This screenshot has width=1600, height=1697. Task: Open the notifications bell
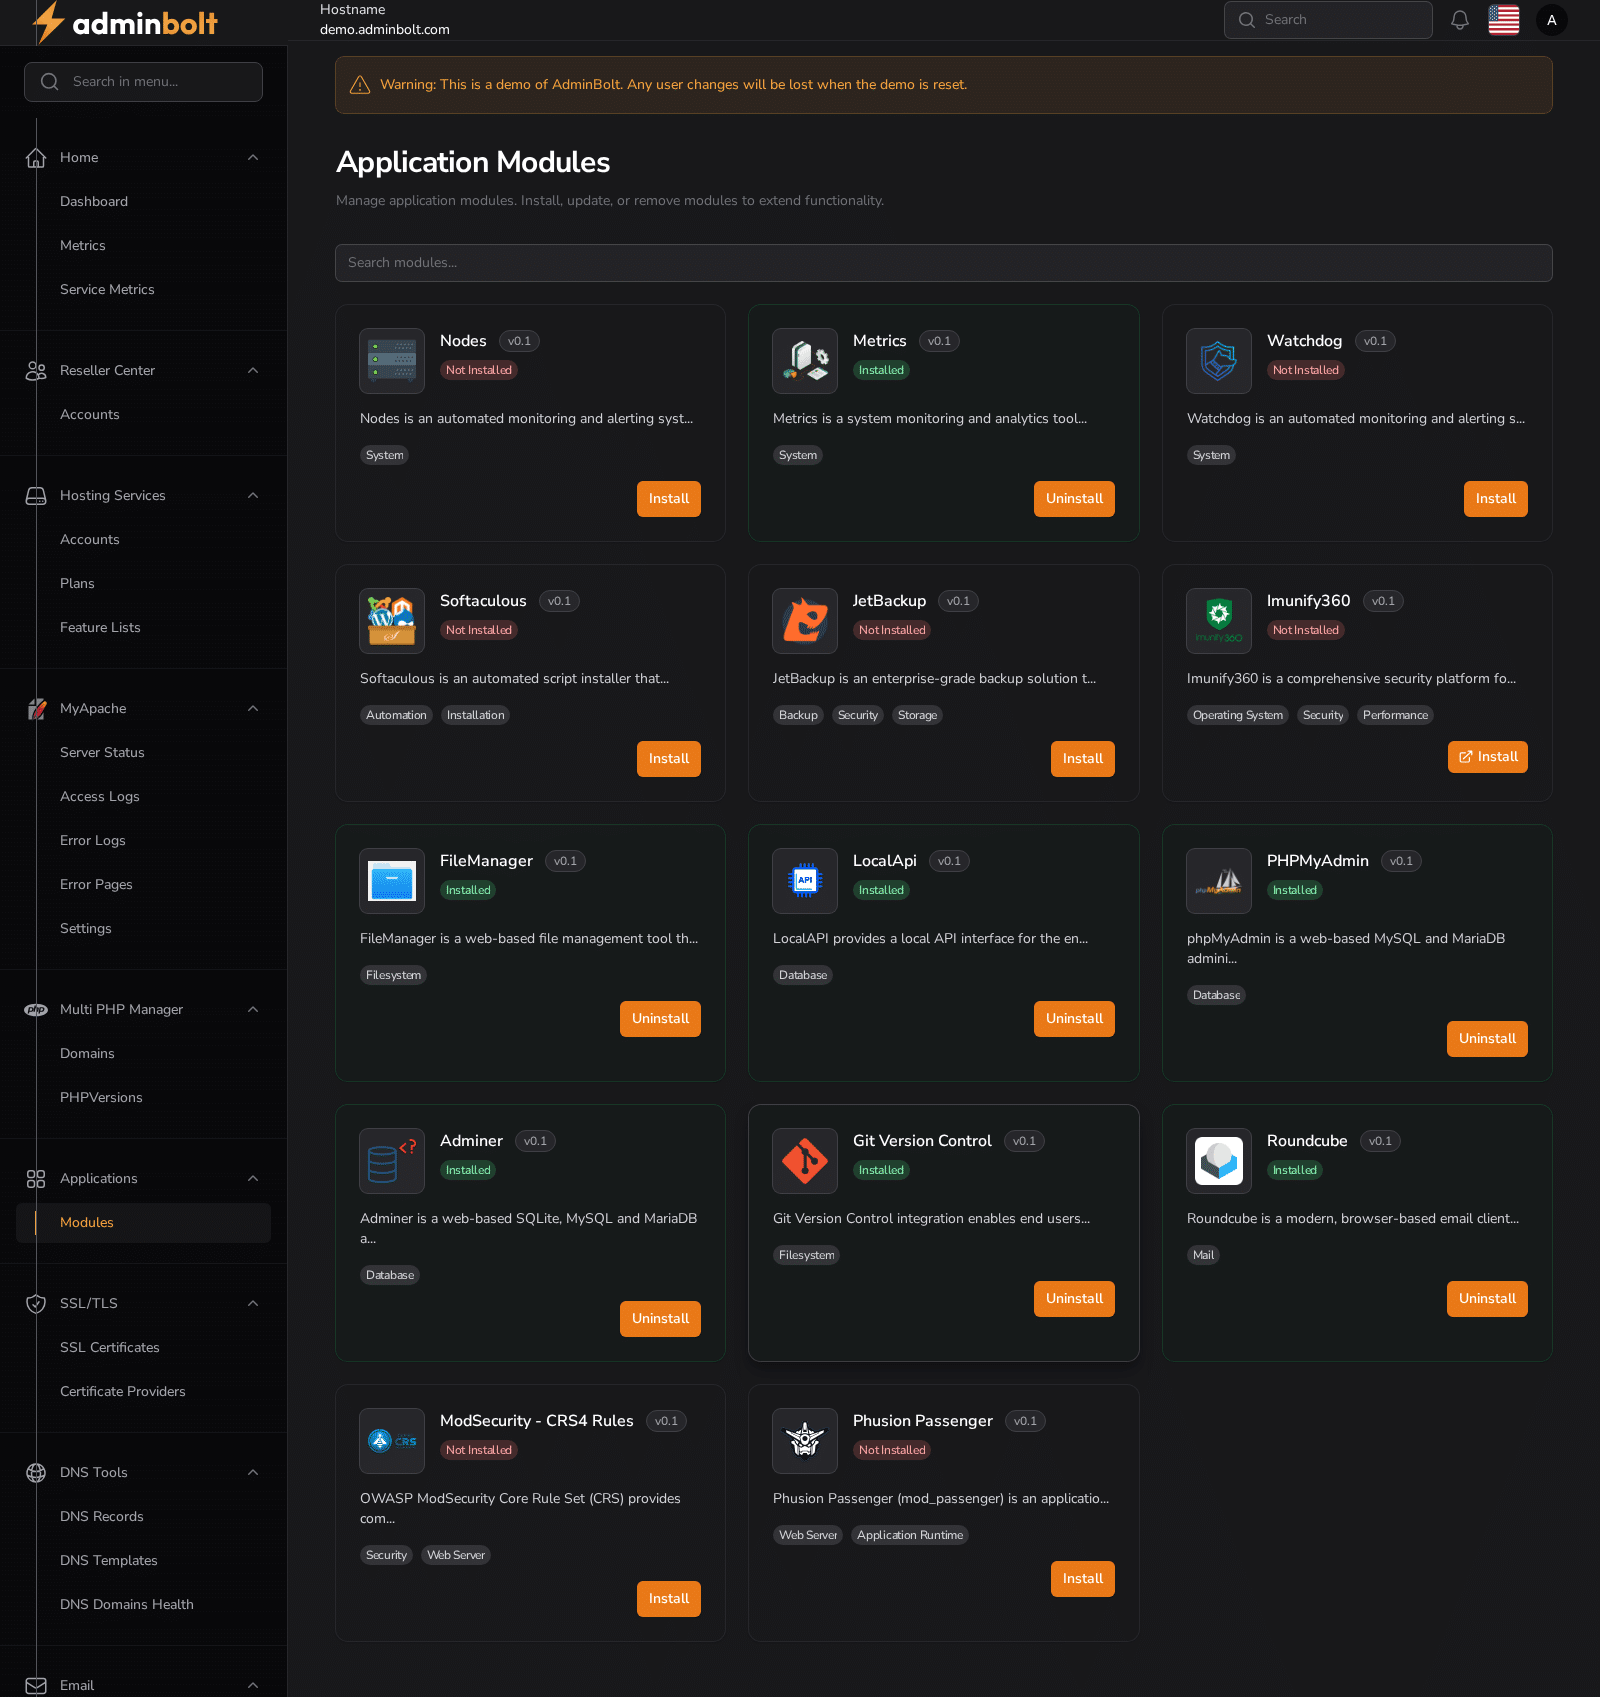click(x=1460, y=20)
